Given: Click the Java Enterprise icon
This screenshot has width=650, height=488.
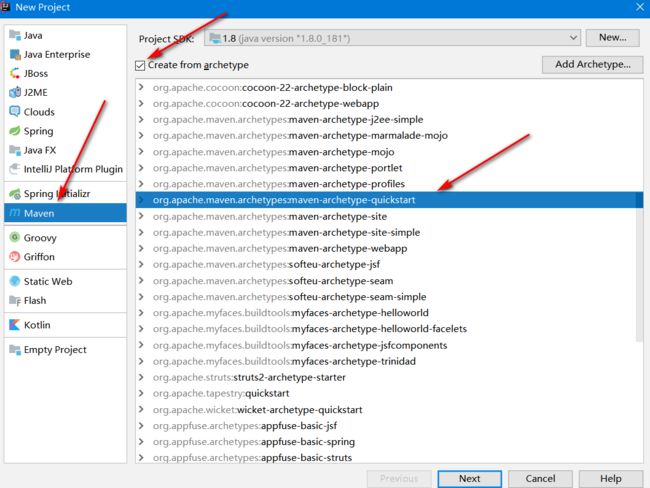Looking at the screenshot, I should tap(15, 54).
